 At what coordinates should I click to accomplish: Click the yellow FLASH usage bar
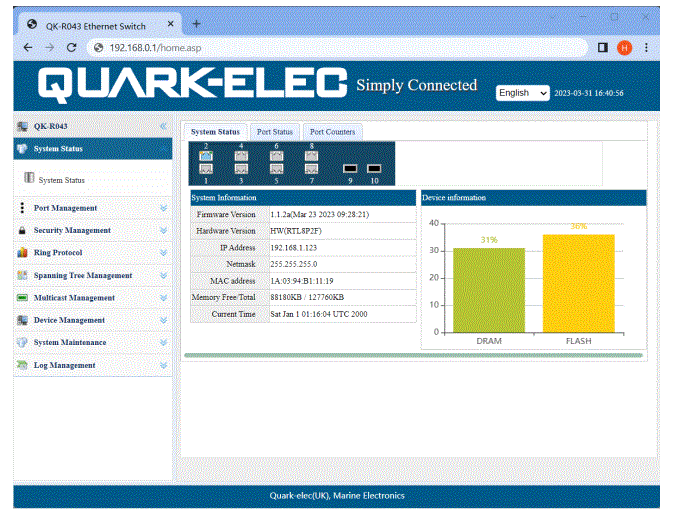(579, 283)
